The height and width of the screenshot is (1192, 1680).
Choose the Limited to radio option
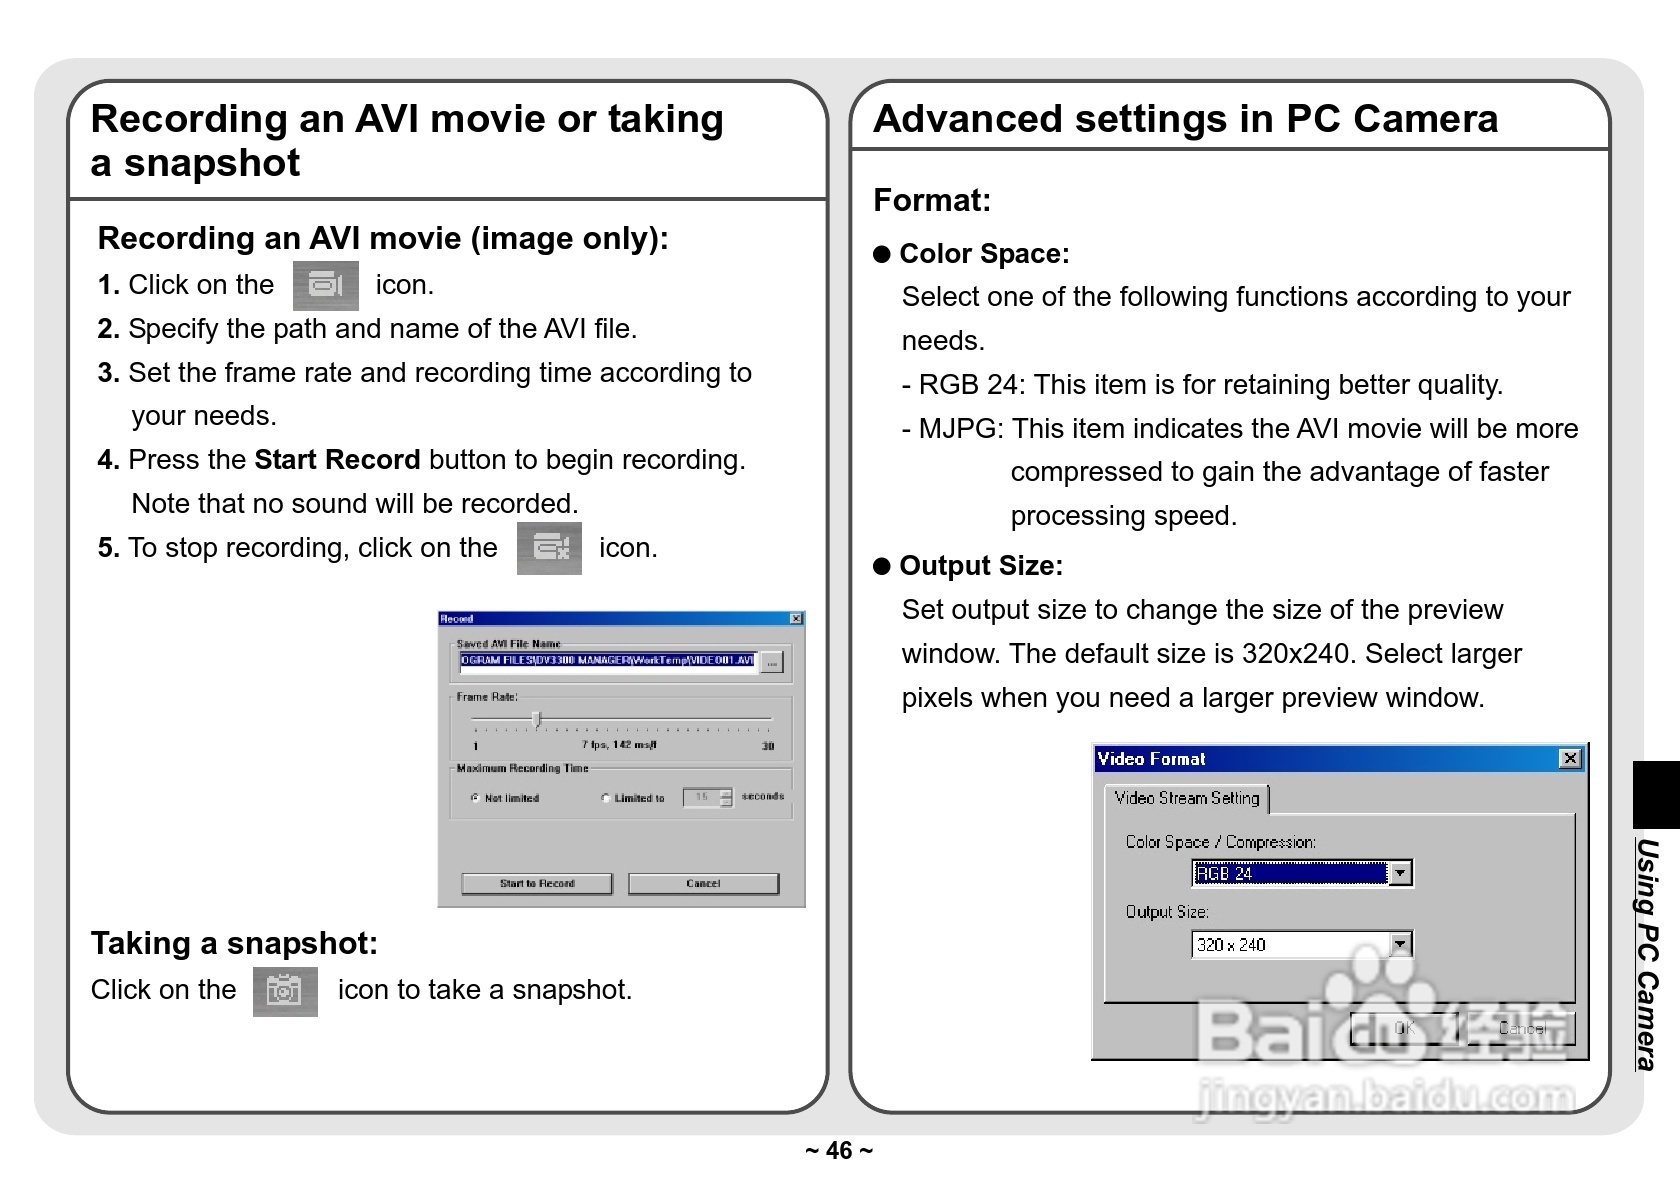click(606, 798)
